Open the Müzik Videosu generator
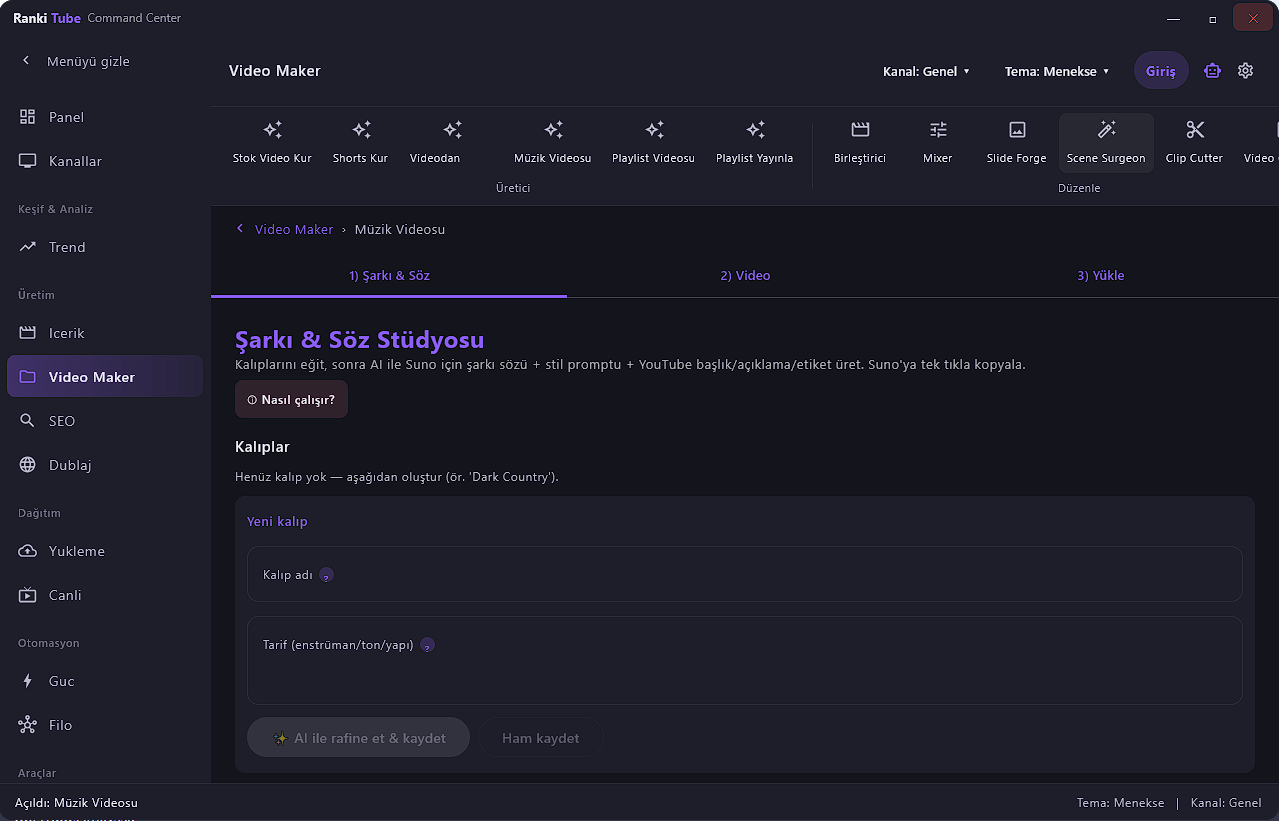The image size is (1279, 821). 553,143
